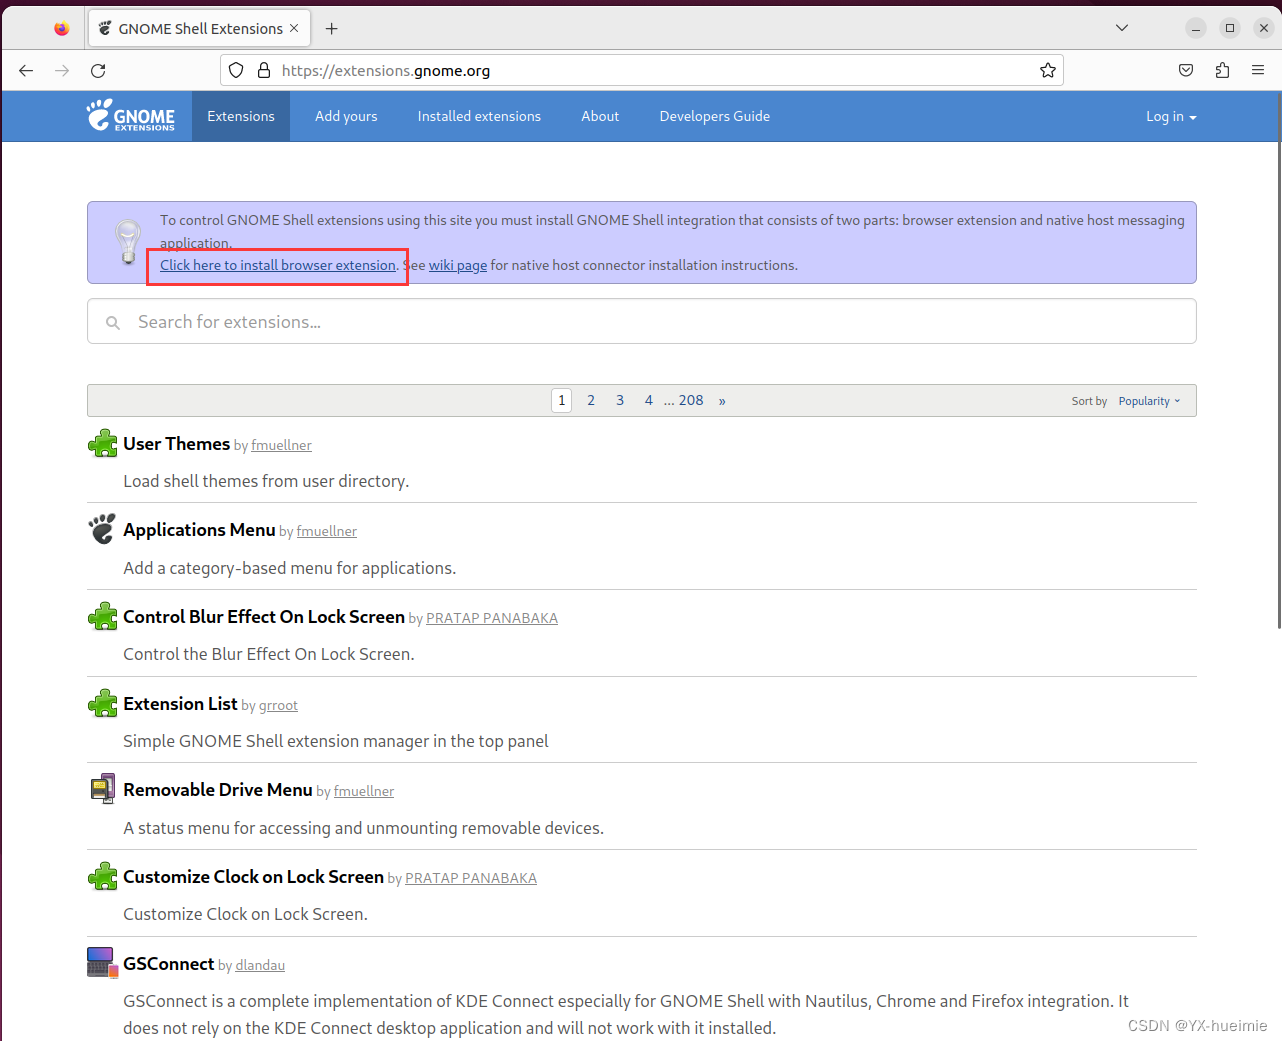Click the next page double arrow
This screenshot has width=1282, height=1041.
pyautogui.click(x=722, y=401)
